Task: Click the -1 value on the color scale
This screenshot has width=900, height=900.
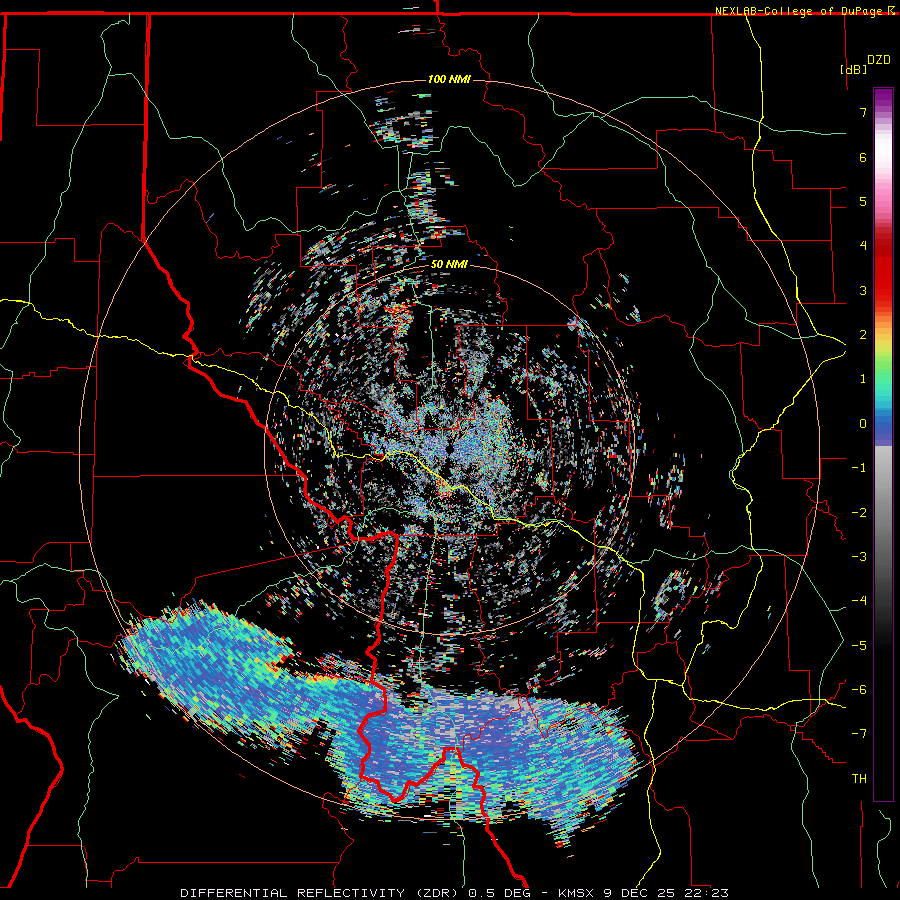Action: click(859, 468)
